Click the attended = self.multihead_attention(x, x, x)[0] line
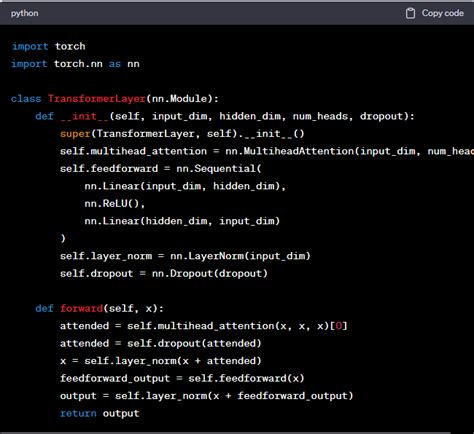Screen dimensions: 474x434 click(204, 326)
